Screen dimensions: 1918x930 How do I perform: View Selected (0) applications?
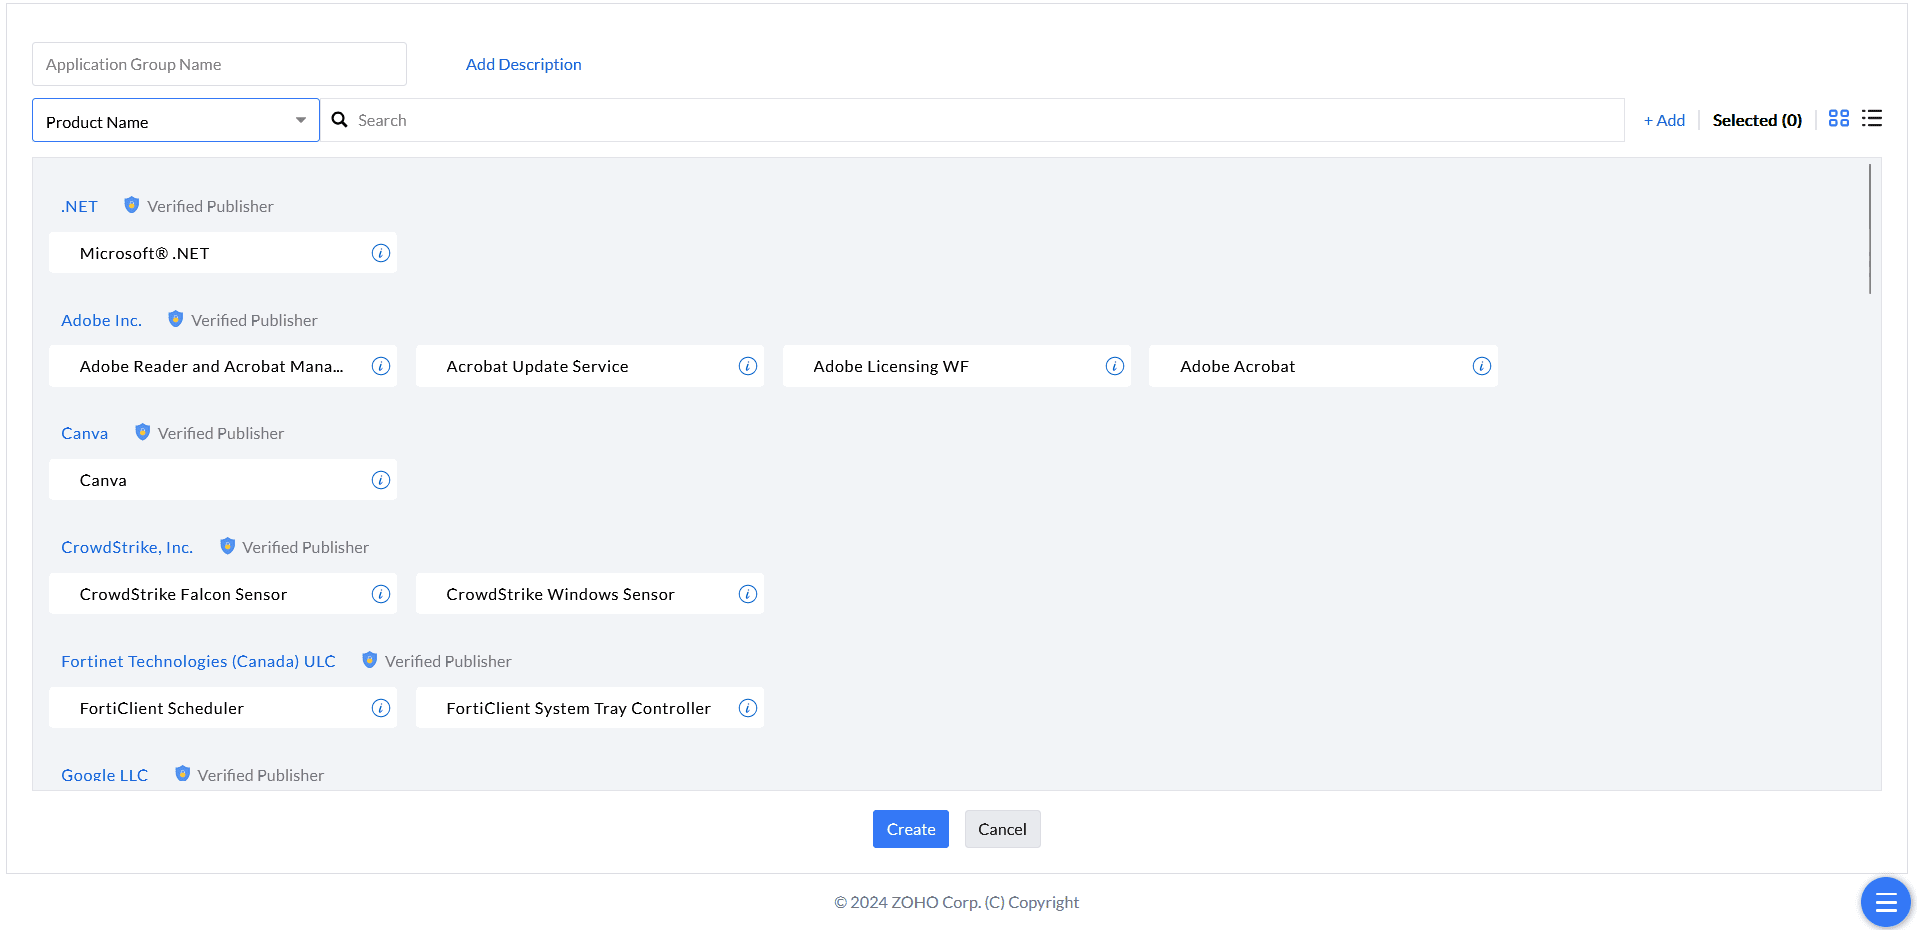[1757, 120]
